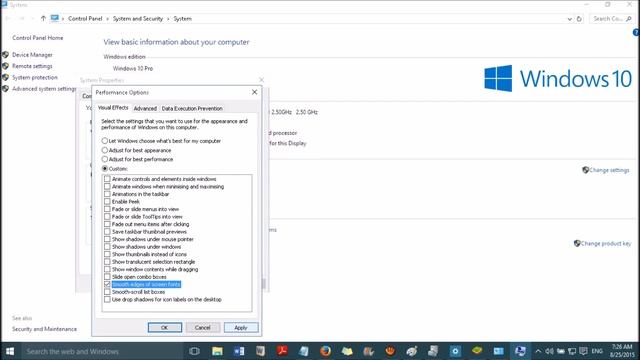Enable Save taskbar thumbnail previews
Image resolution: width=640 pixels, height=360 pixels.
coord(107,231)
